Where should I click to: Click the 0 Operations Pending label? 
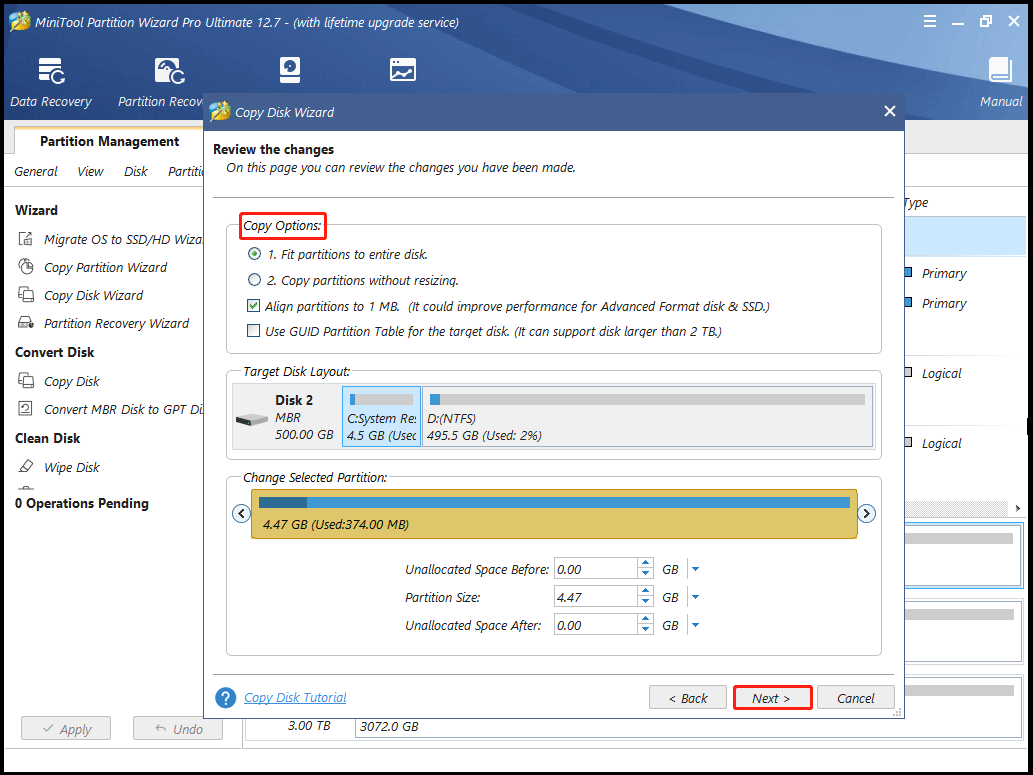click(x=82, y=503)
